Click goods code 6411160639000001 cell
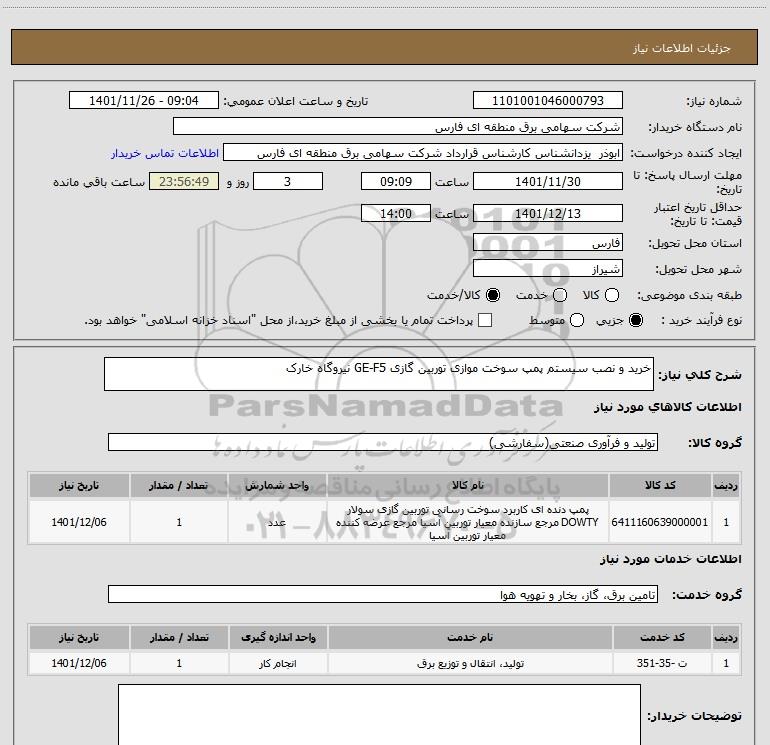The image size is (770, 745). [x=660, y=522]
